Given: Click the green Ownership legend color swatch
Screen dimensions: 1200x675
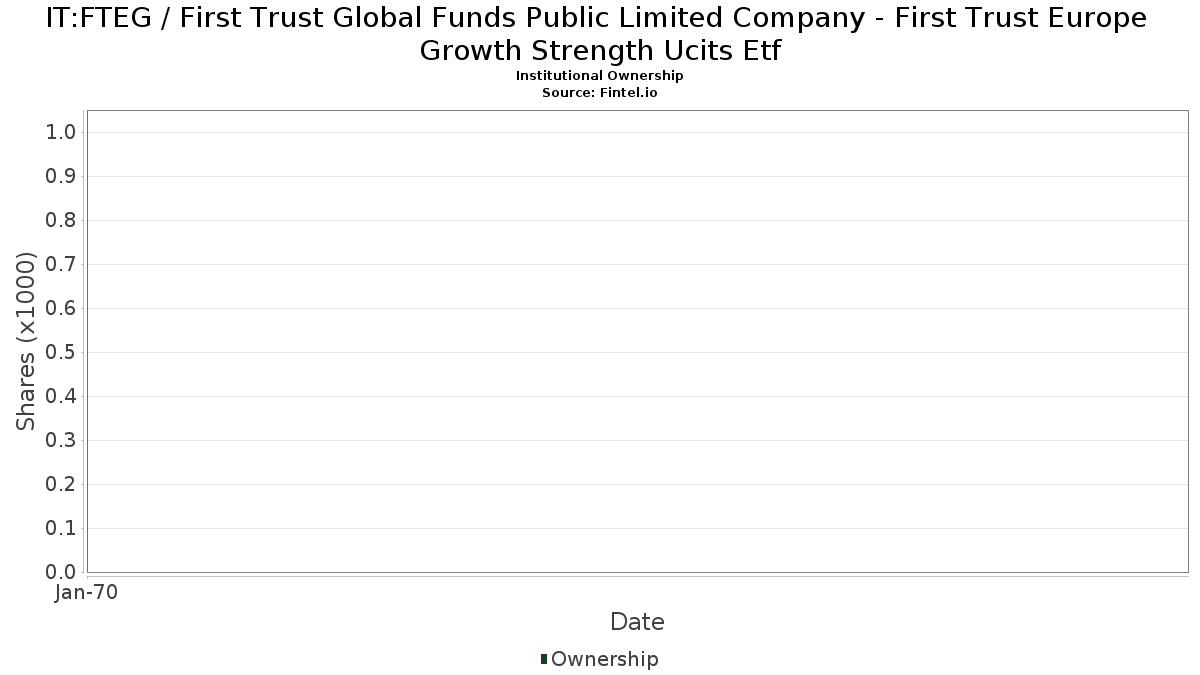Looking at the screenshot, I should [x=544, y=659].
